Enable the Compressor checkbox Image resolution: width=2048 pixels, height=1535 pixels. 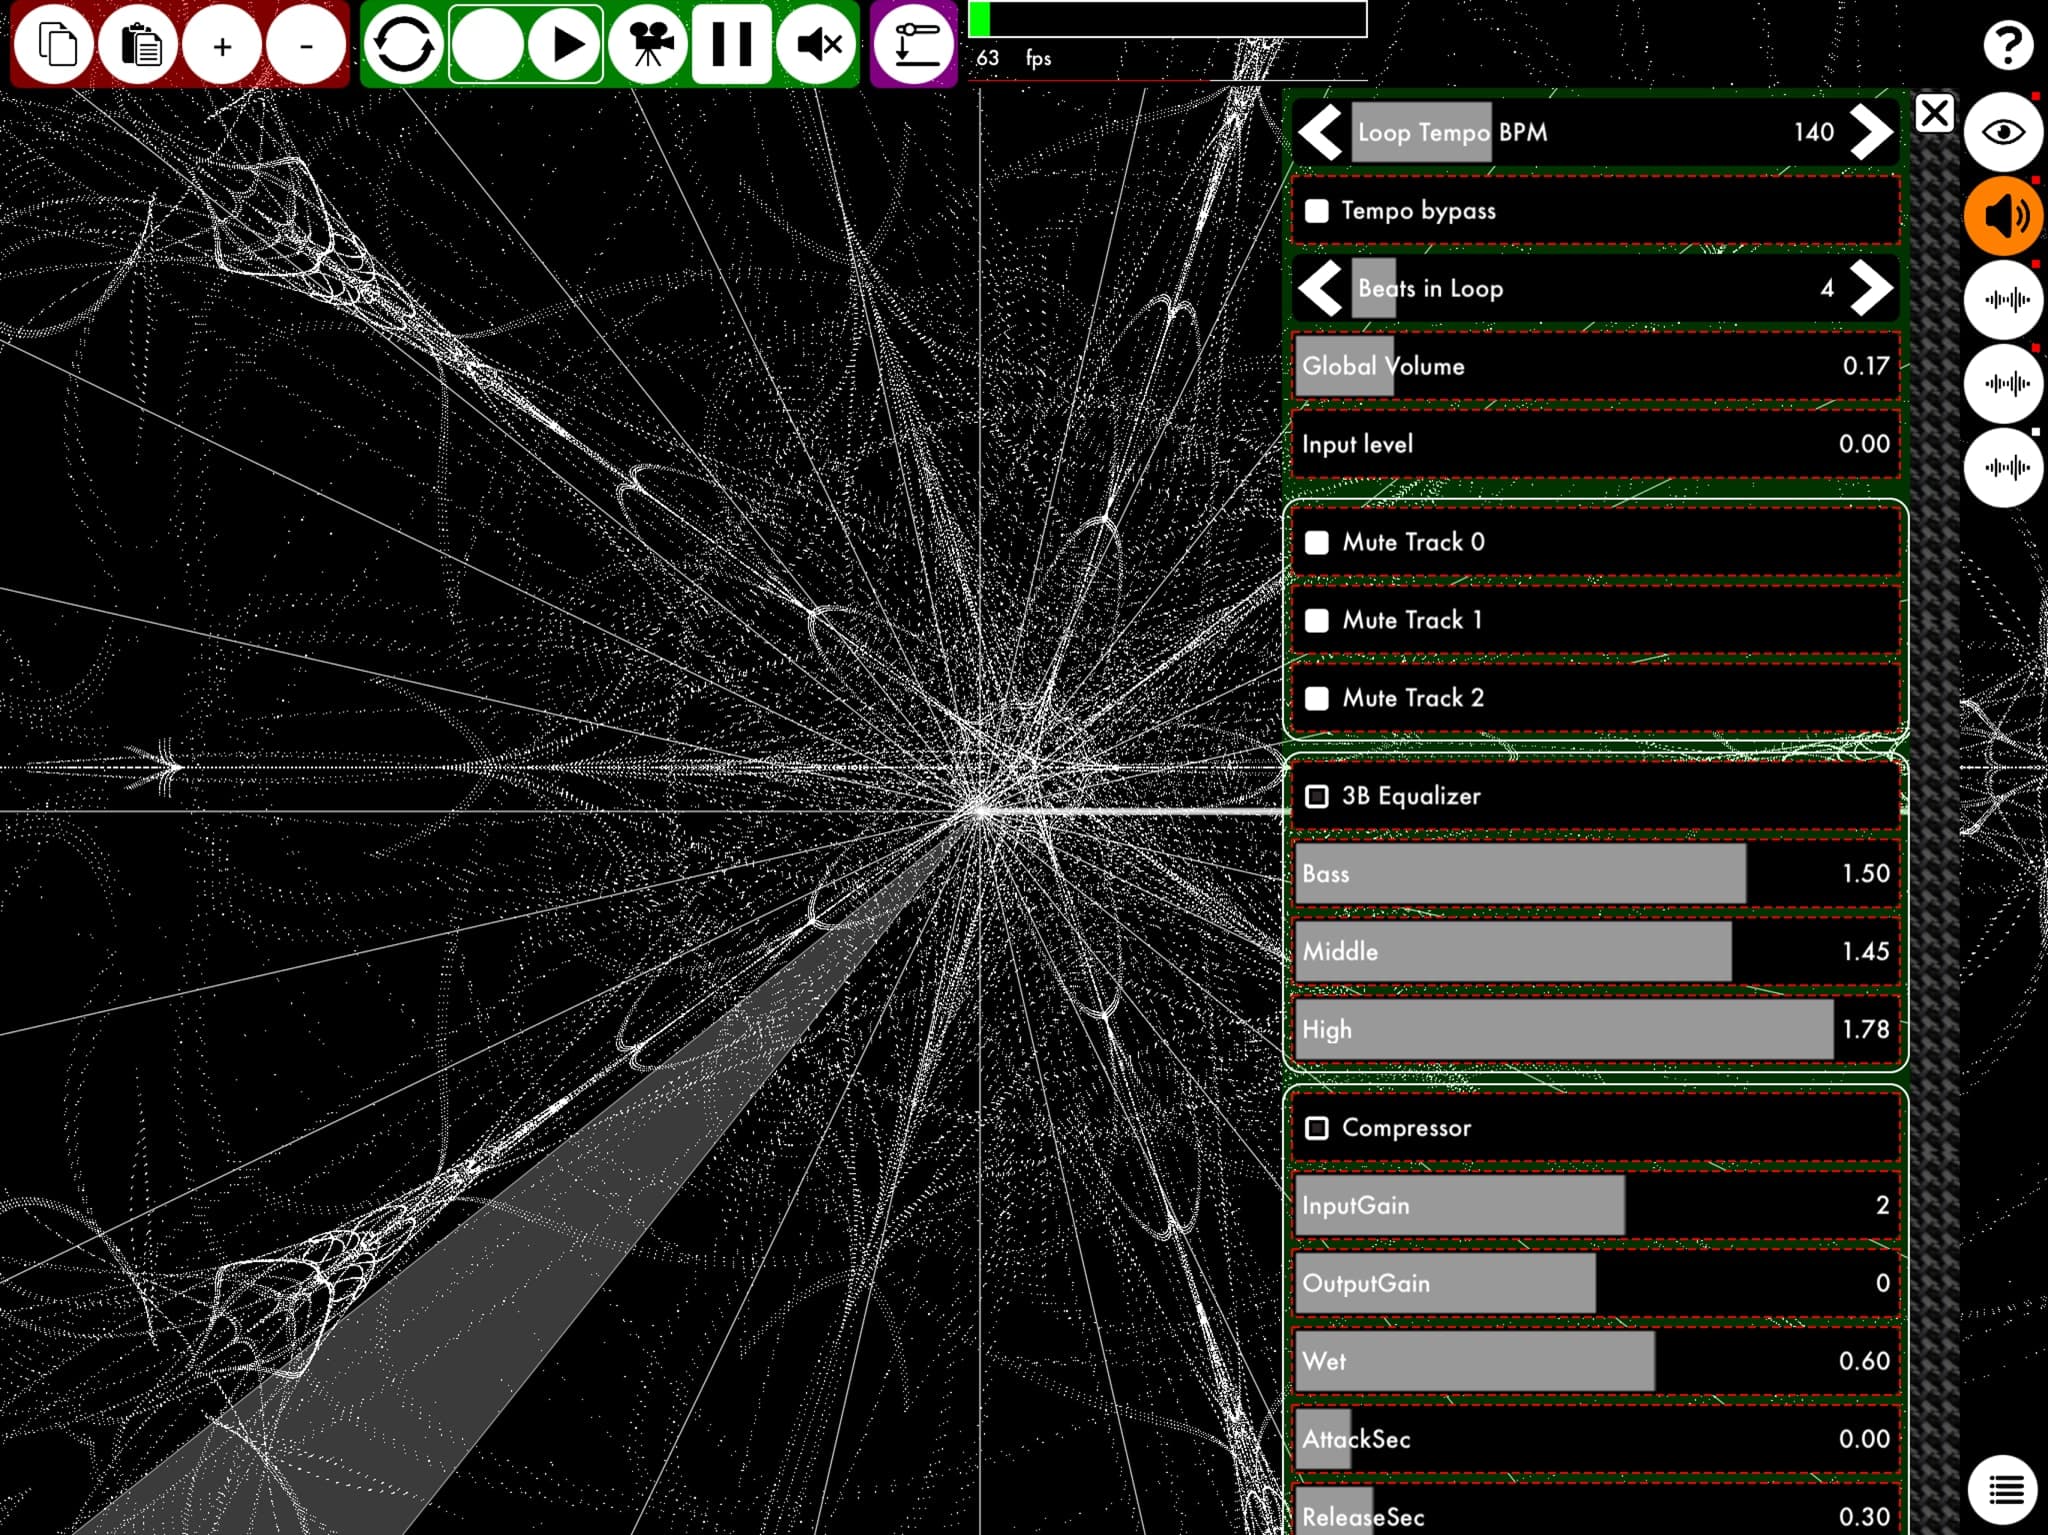click(x=1317, y=1128)
